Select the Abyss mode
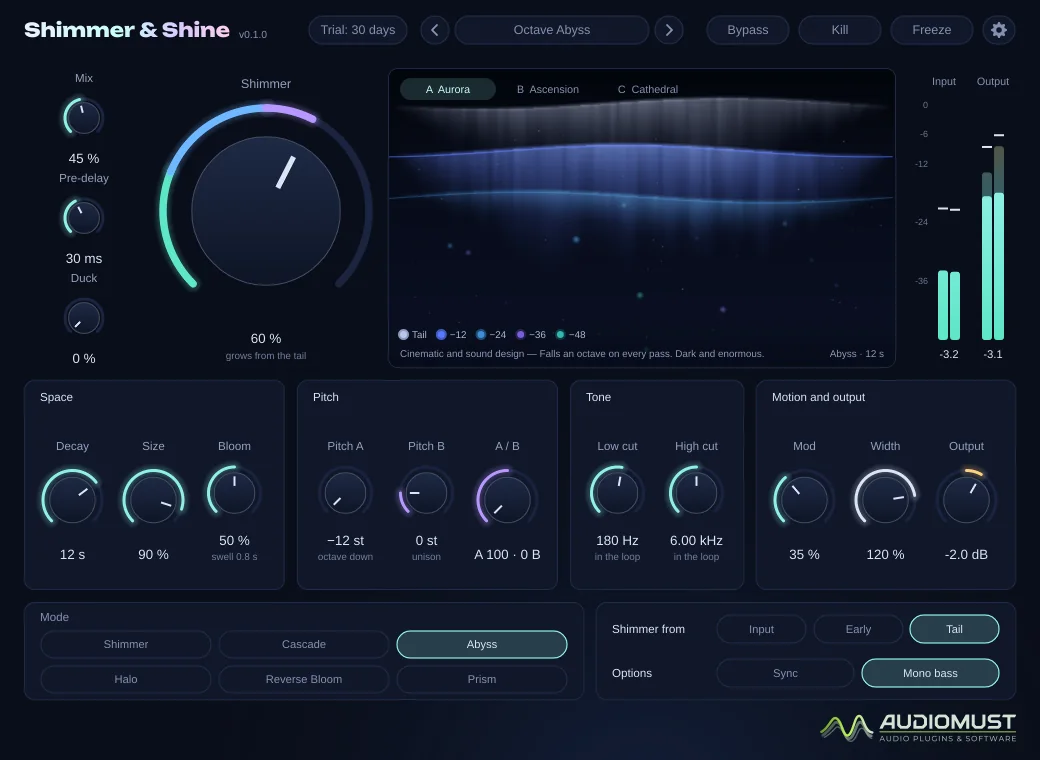1040x760 pixels. (482, 644)
